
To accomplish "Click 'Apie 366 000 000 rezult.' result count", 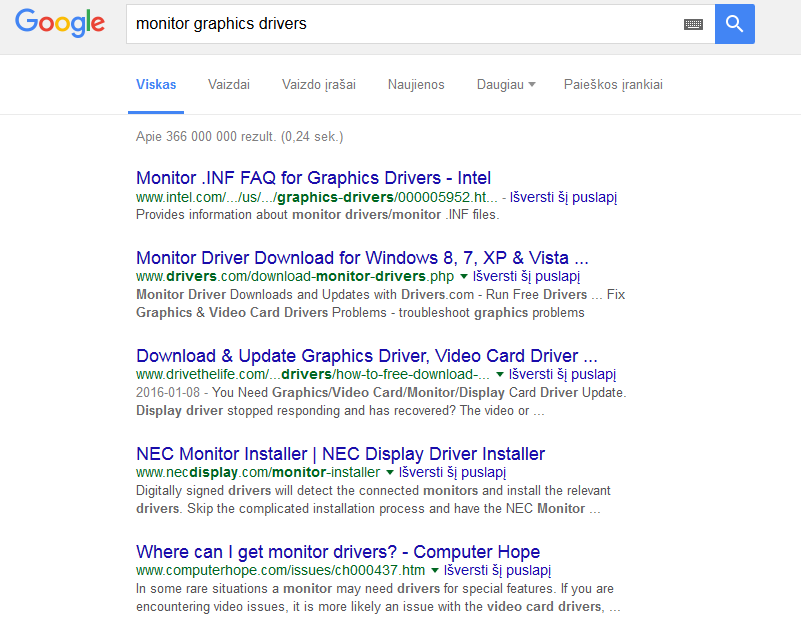I will pos(240,137).
